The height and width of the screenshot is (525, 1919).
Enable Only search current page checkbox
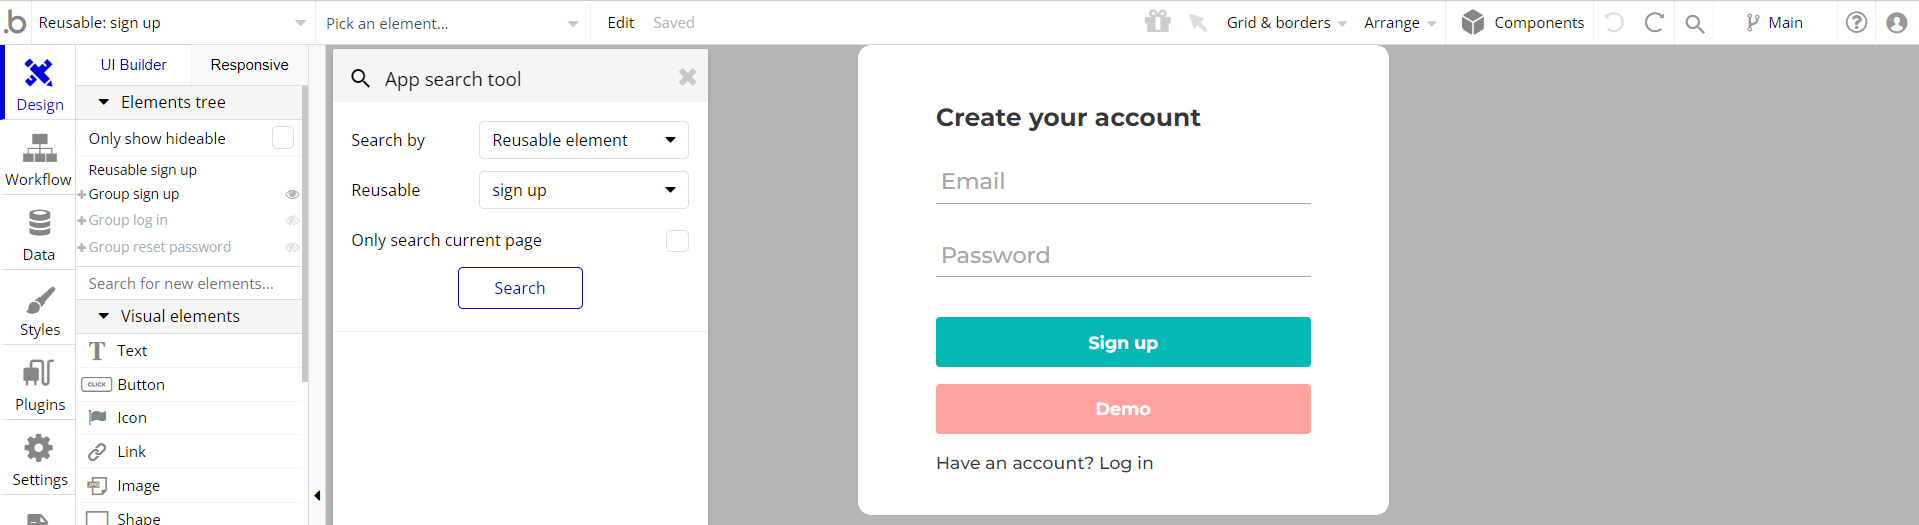[x=677, y=241]
